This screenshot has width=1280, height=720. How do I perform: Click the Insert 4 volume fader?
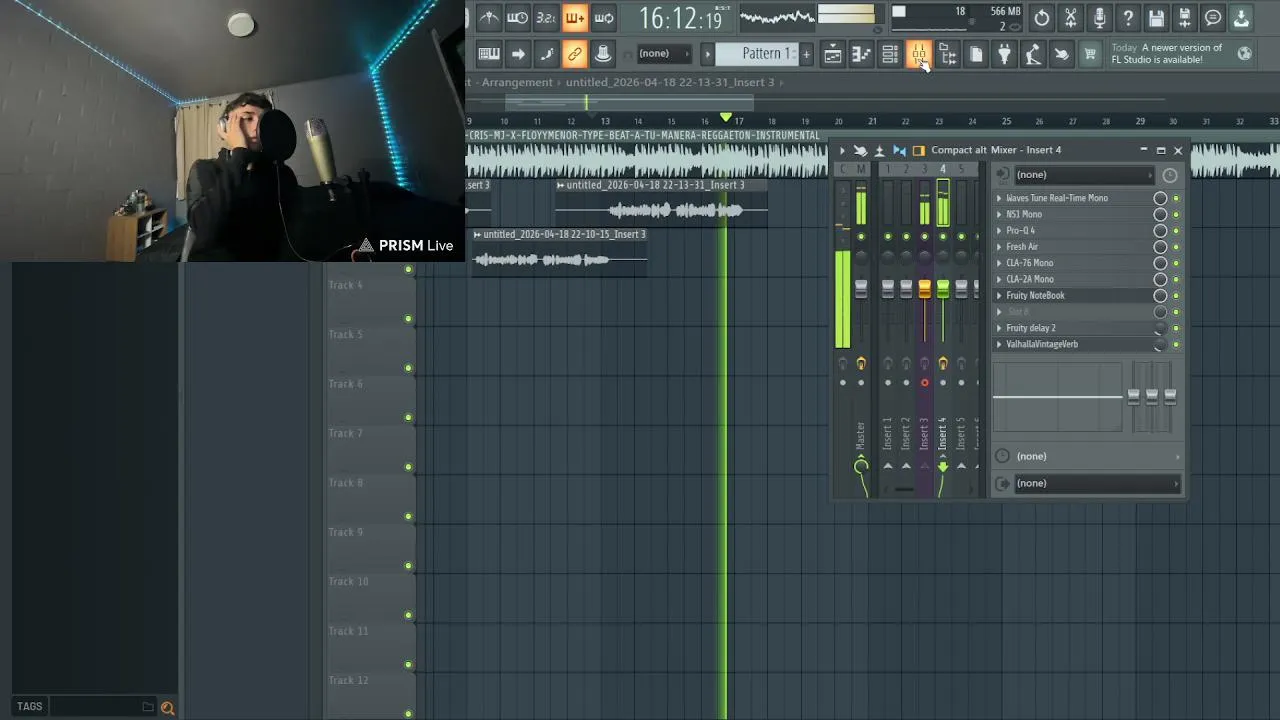click(942, 289)
